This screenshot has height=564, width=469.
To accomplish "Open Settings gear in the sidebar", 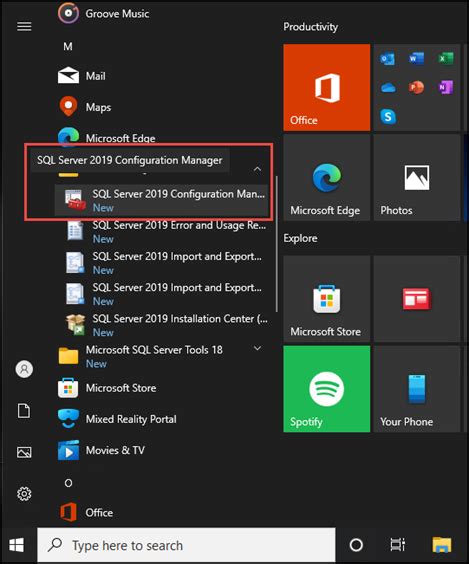I will (24, 494).
